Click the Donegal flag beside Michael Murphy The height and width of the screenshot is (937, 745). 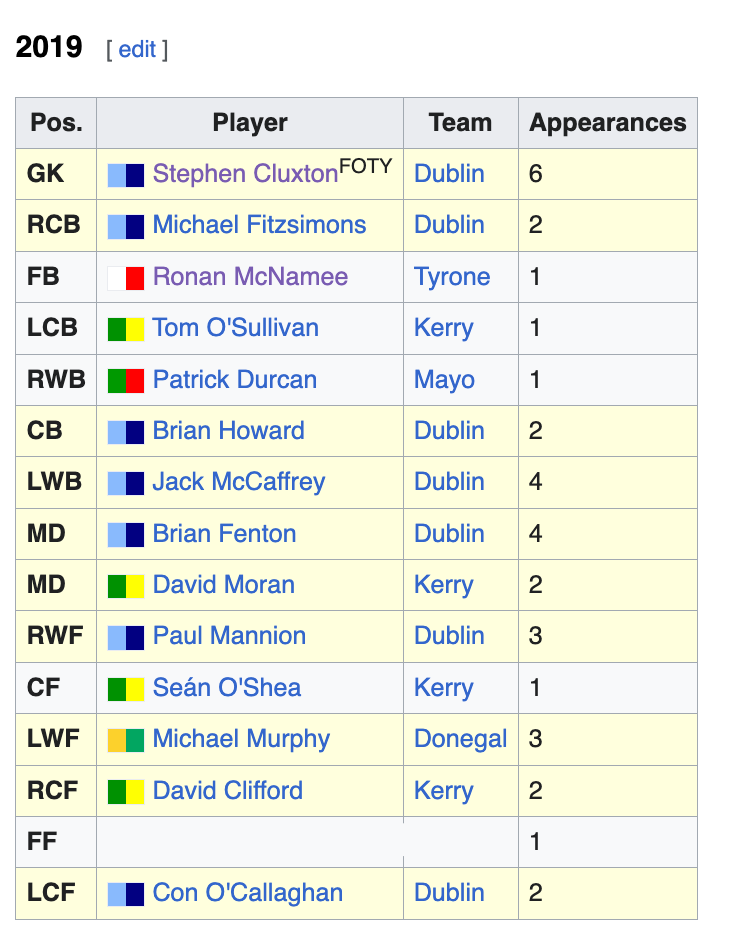tap(126, 740)
